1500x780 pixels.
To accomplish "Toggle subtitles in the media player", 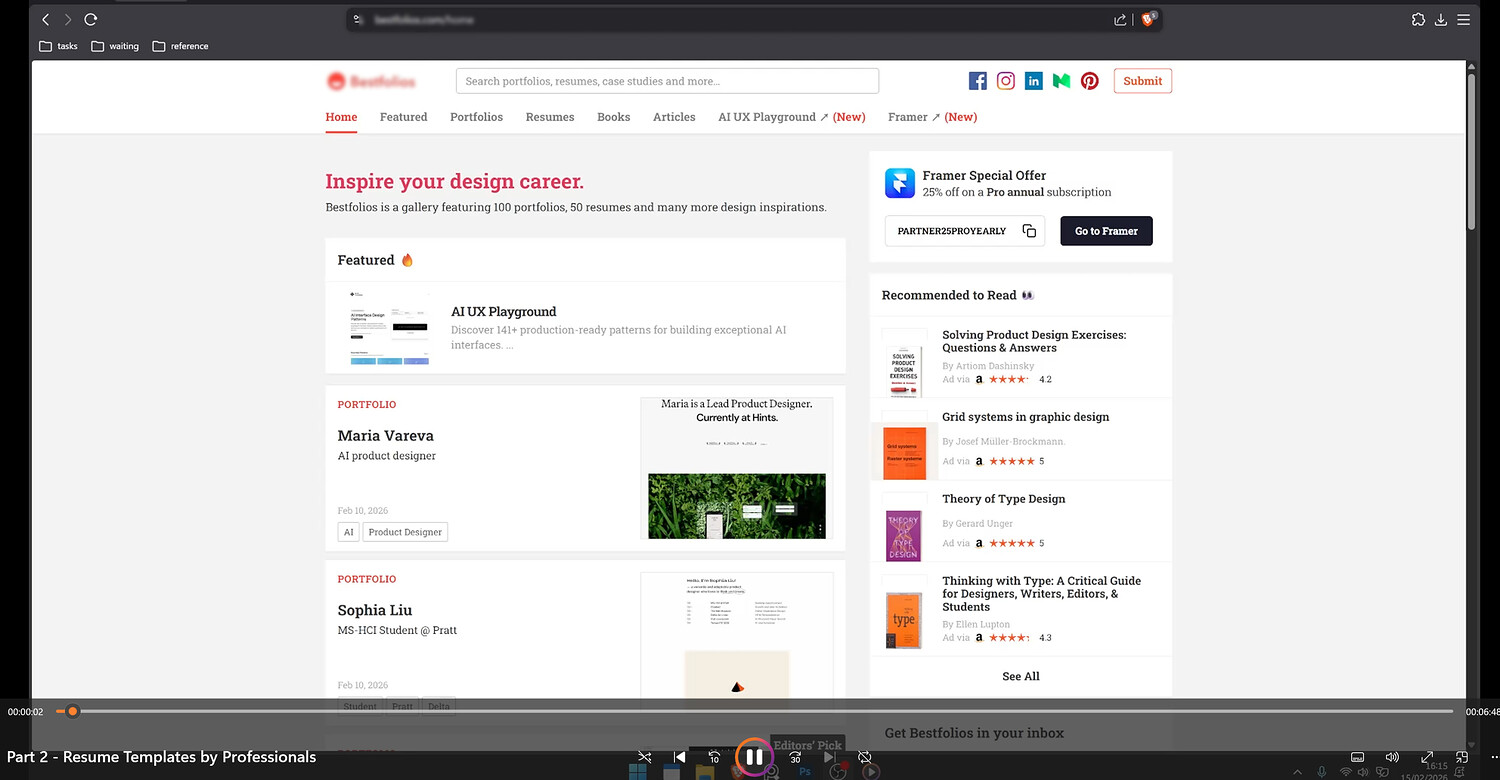I will click(1358, 757).
